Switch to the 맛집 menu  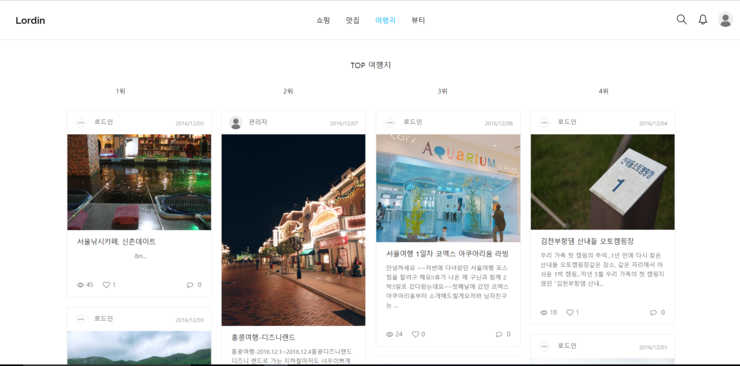tap(353, 20)
